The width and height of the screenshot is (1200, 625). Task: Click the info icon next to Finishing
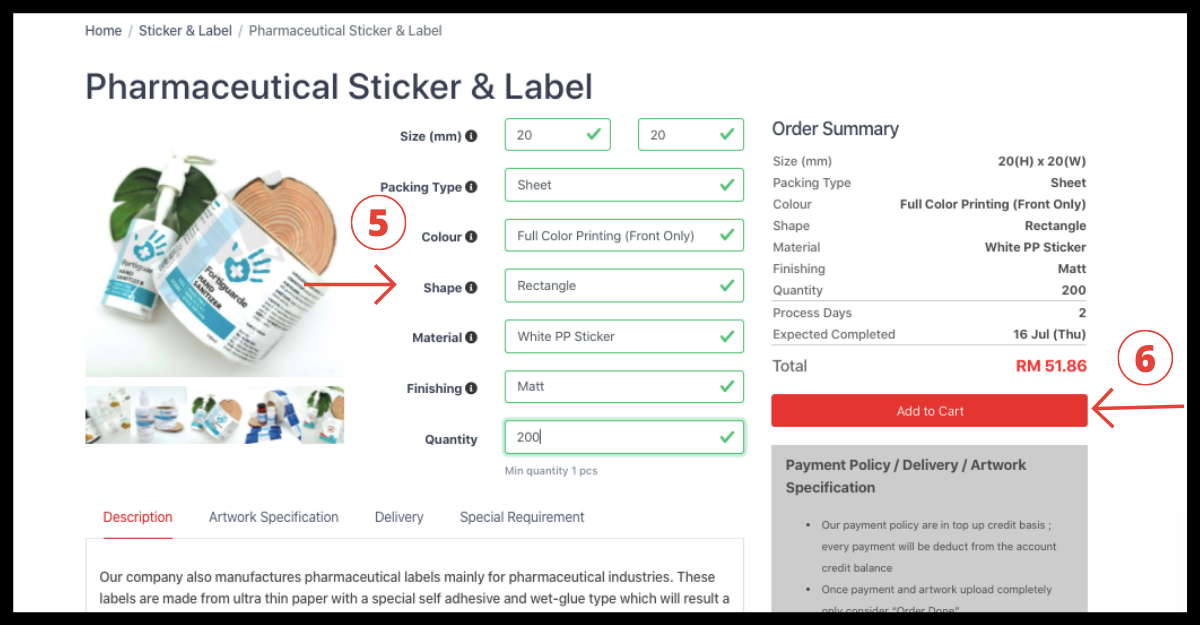tap(471, 388)
